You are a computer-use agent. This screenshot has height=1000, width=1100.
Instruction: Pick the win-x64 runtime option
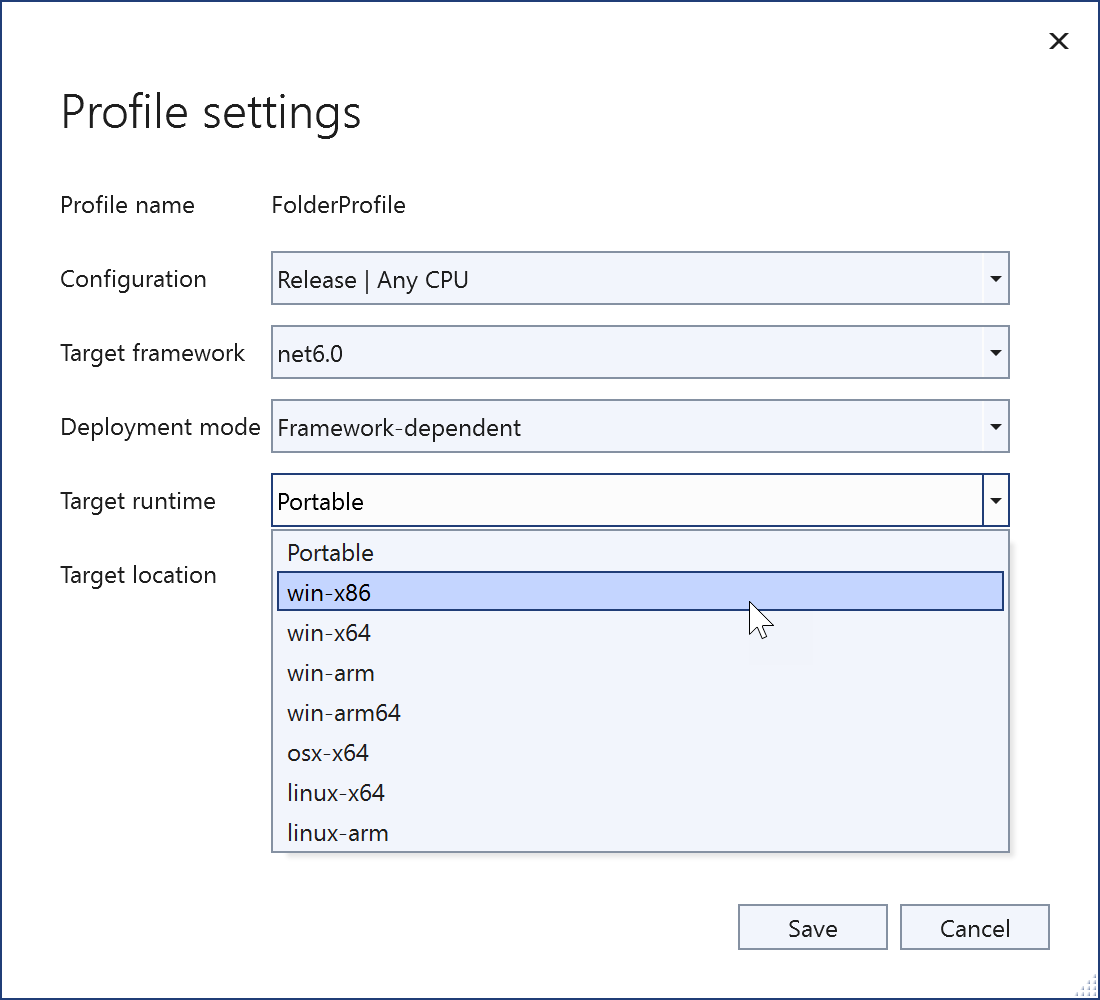(640, 633)
